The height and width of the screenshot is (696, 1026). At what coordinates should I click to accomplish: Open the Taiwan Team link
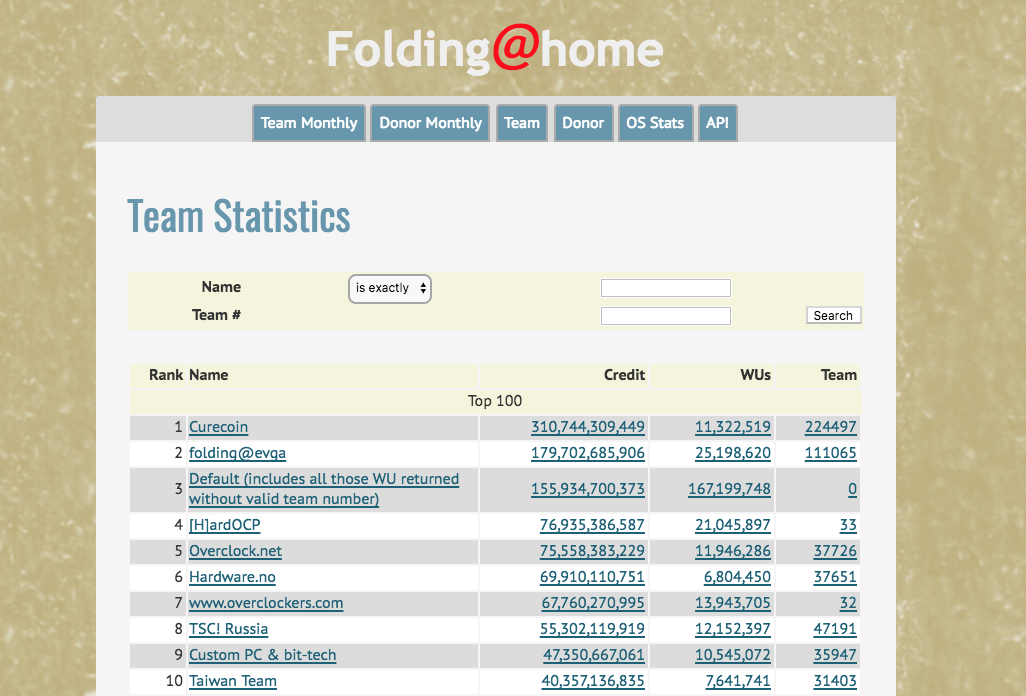click(233, 682)
